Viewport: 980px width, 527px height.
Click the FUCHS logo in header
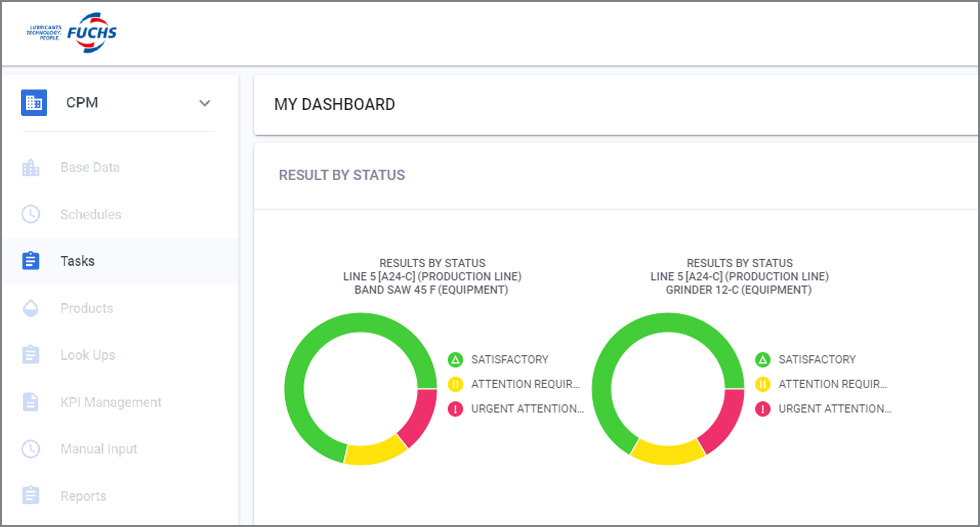click(72, 32)
